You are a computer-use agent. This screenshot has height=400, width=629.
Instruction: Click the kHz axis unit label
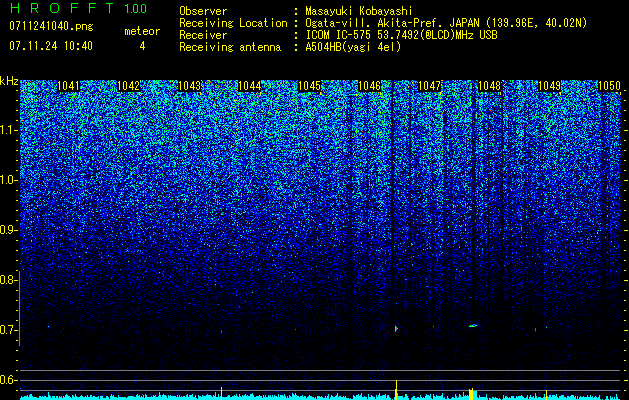(9, 81)
